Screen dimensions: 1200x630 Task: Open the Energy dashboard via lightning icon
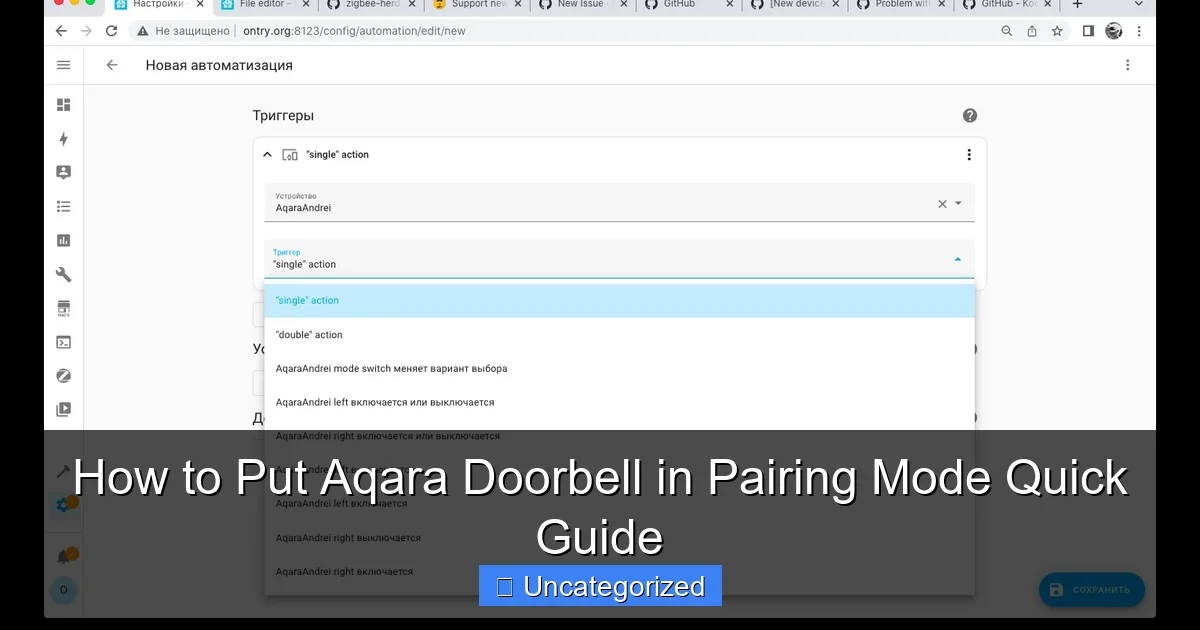point(63,139)
